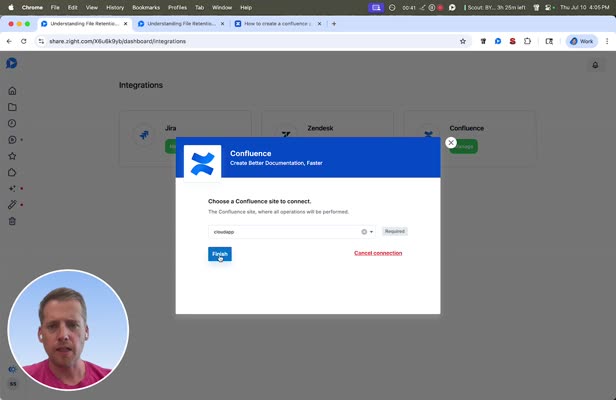Click the address bar URL

117,41
